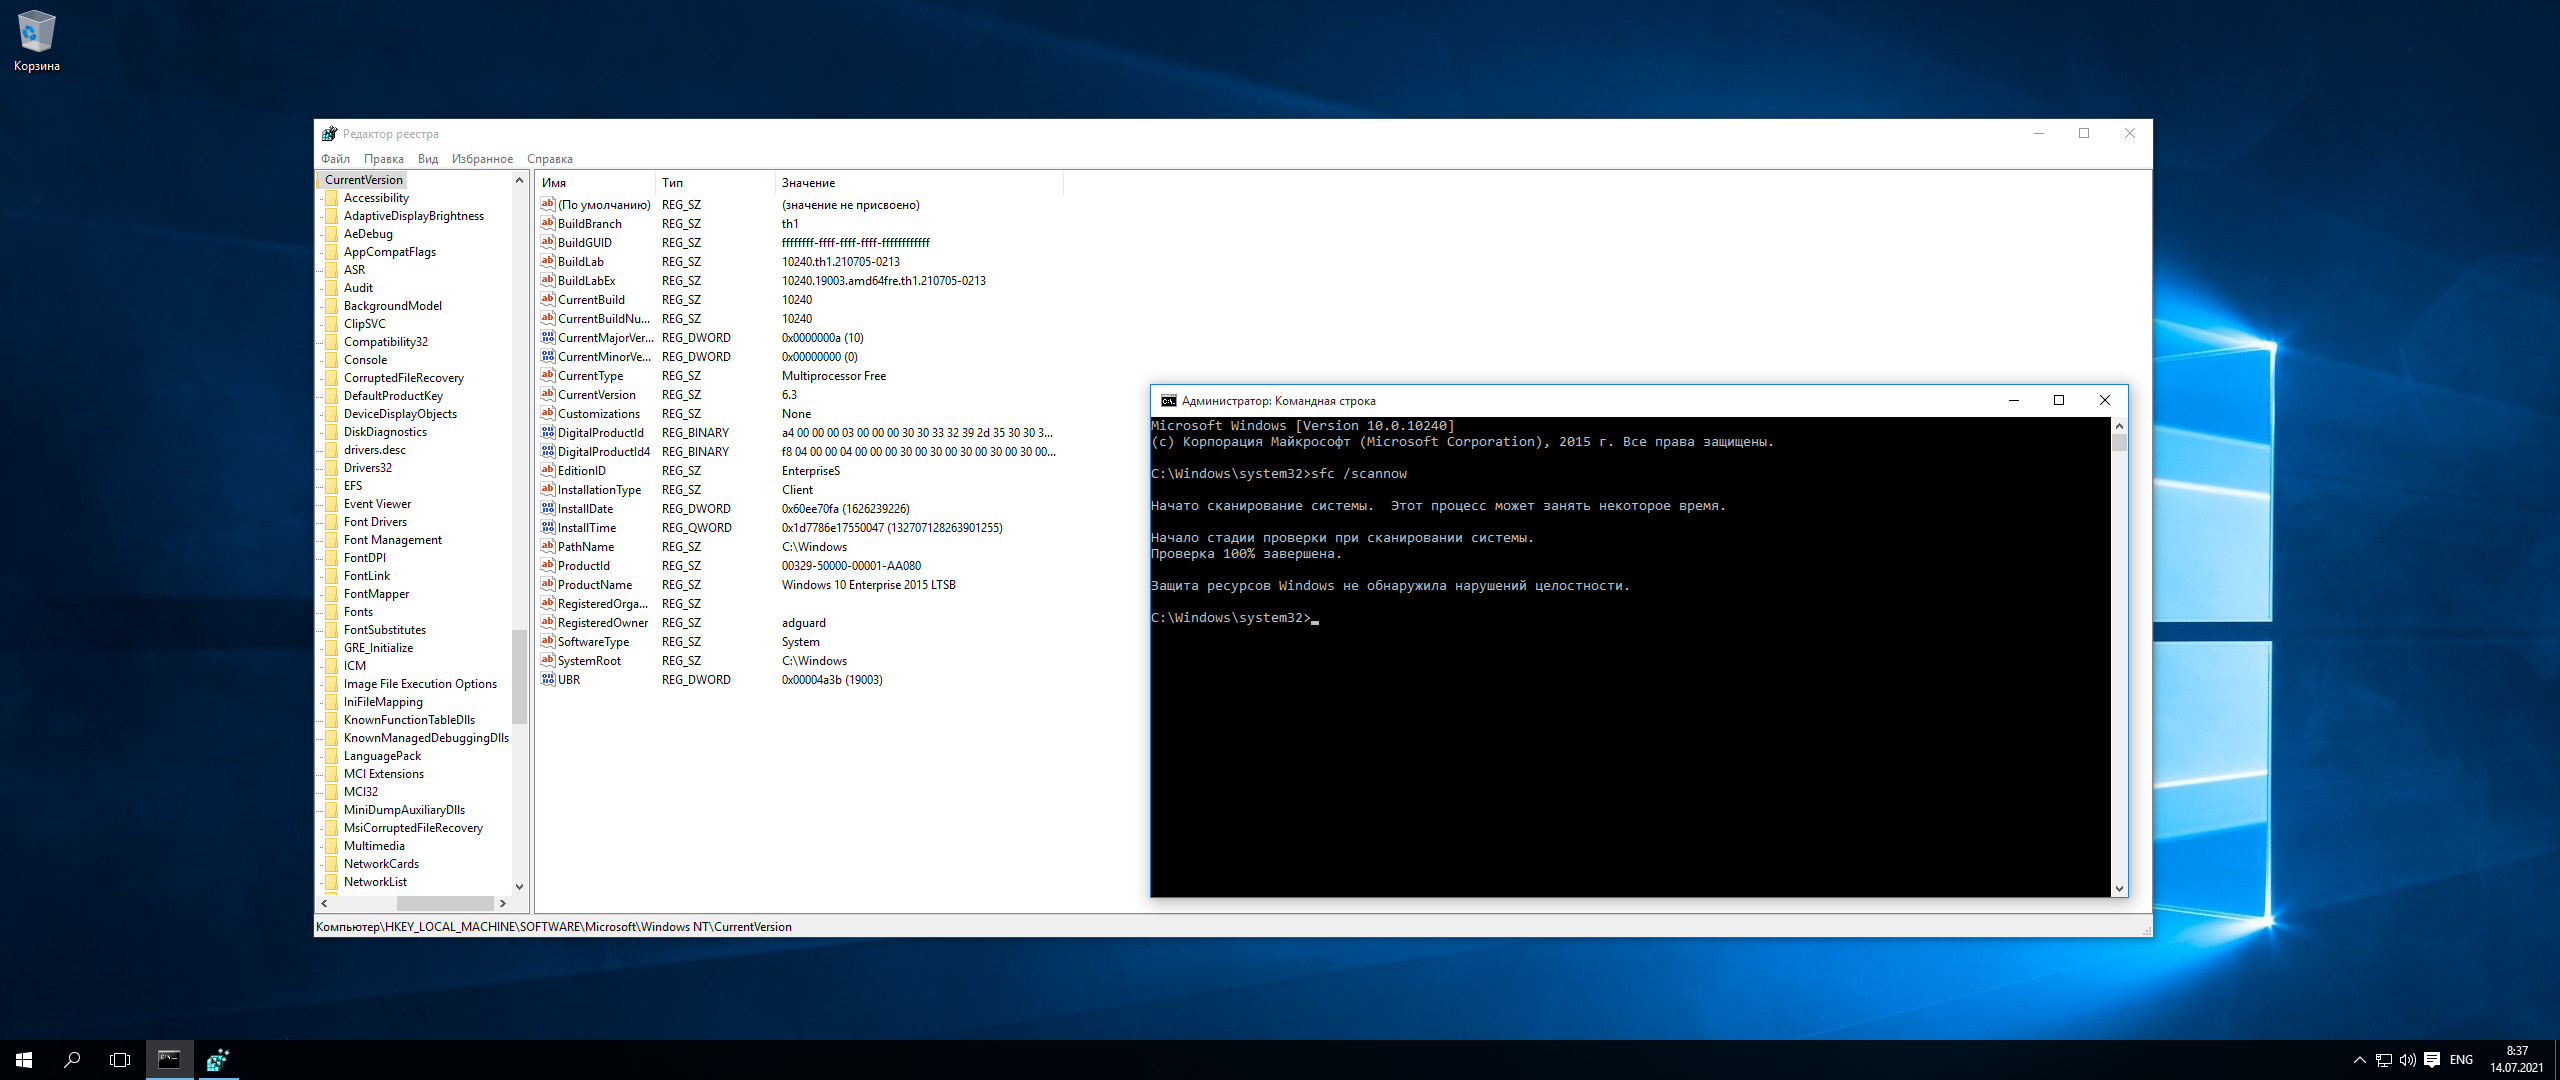Open the Файл menu
The image size is (2560, 1080).
click(335, 159)
